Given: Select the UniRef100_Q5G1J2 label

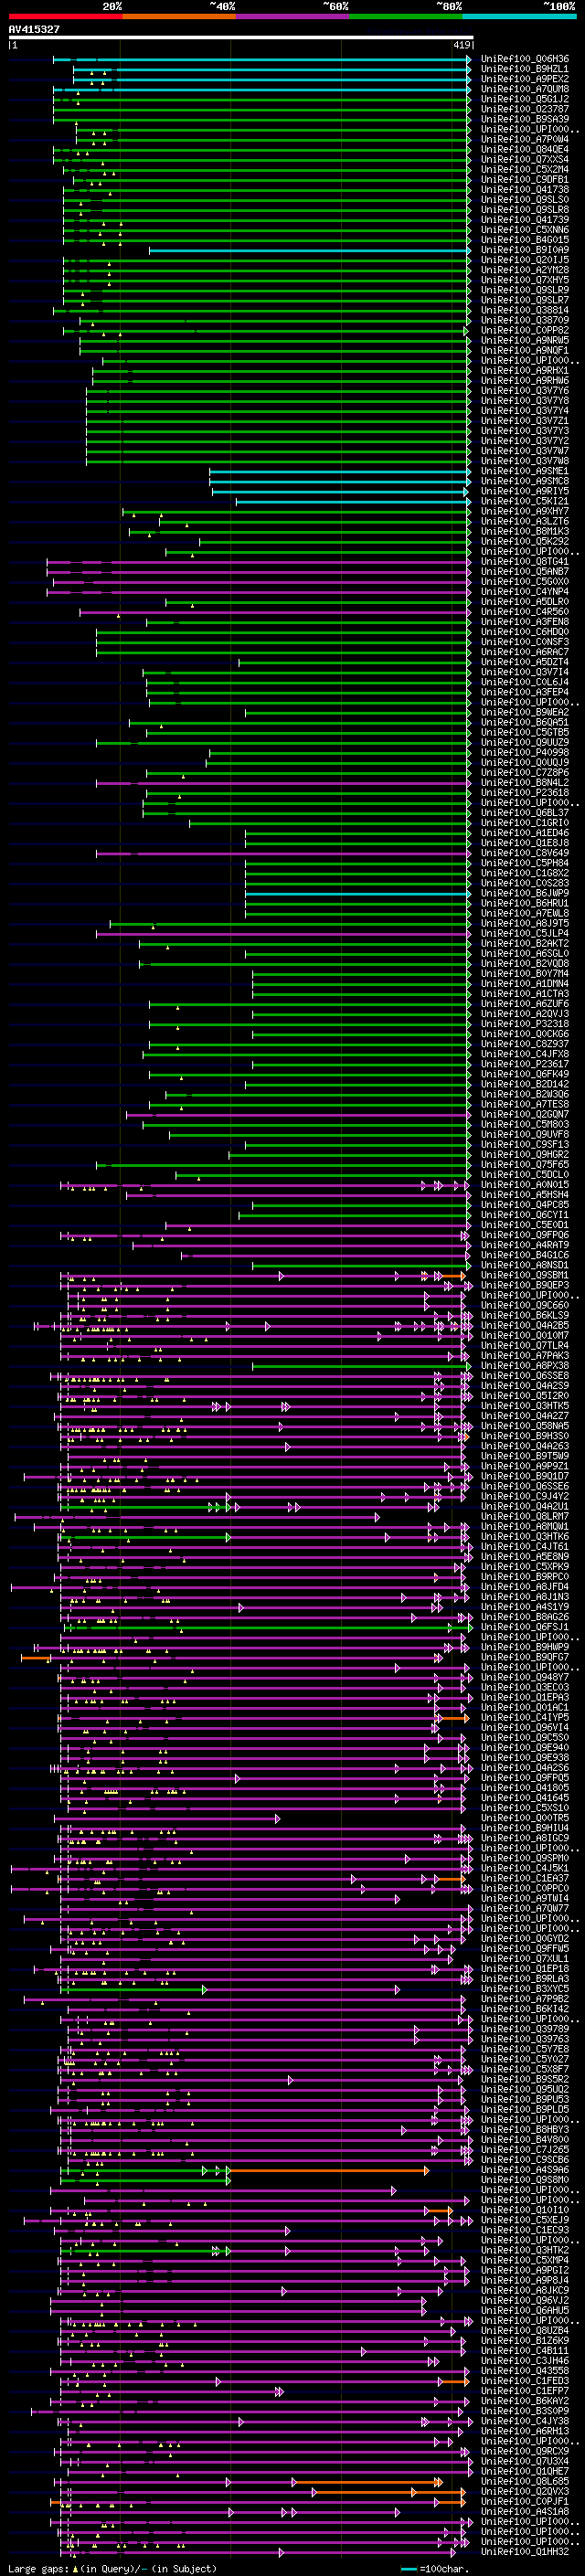Looking at the screenshot, I should 525,99.
